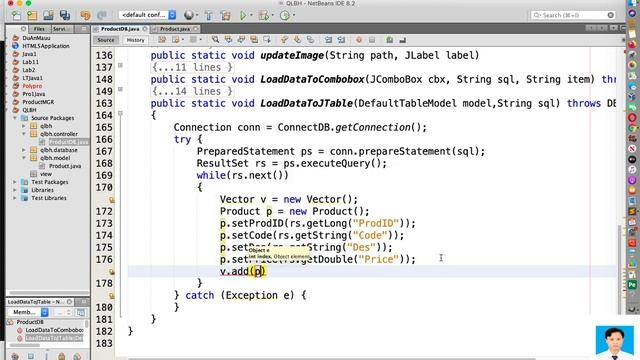The image size is (640, 360).
Task: Open the Run Project dropdown arrow
Action: [251, 16]
